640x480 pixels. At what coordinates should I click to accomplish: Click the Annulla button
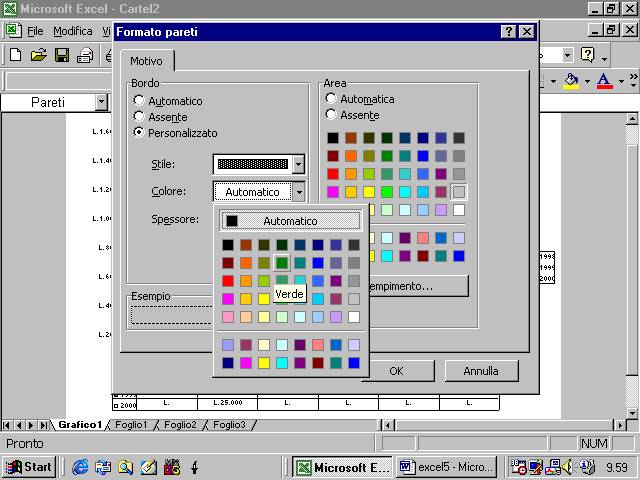(481, 371)
